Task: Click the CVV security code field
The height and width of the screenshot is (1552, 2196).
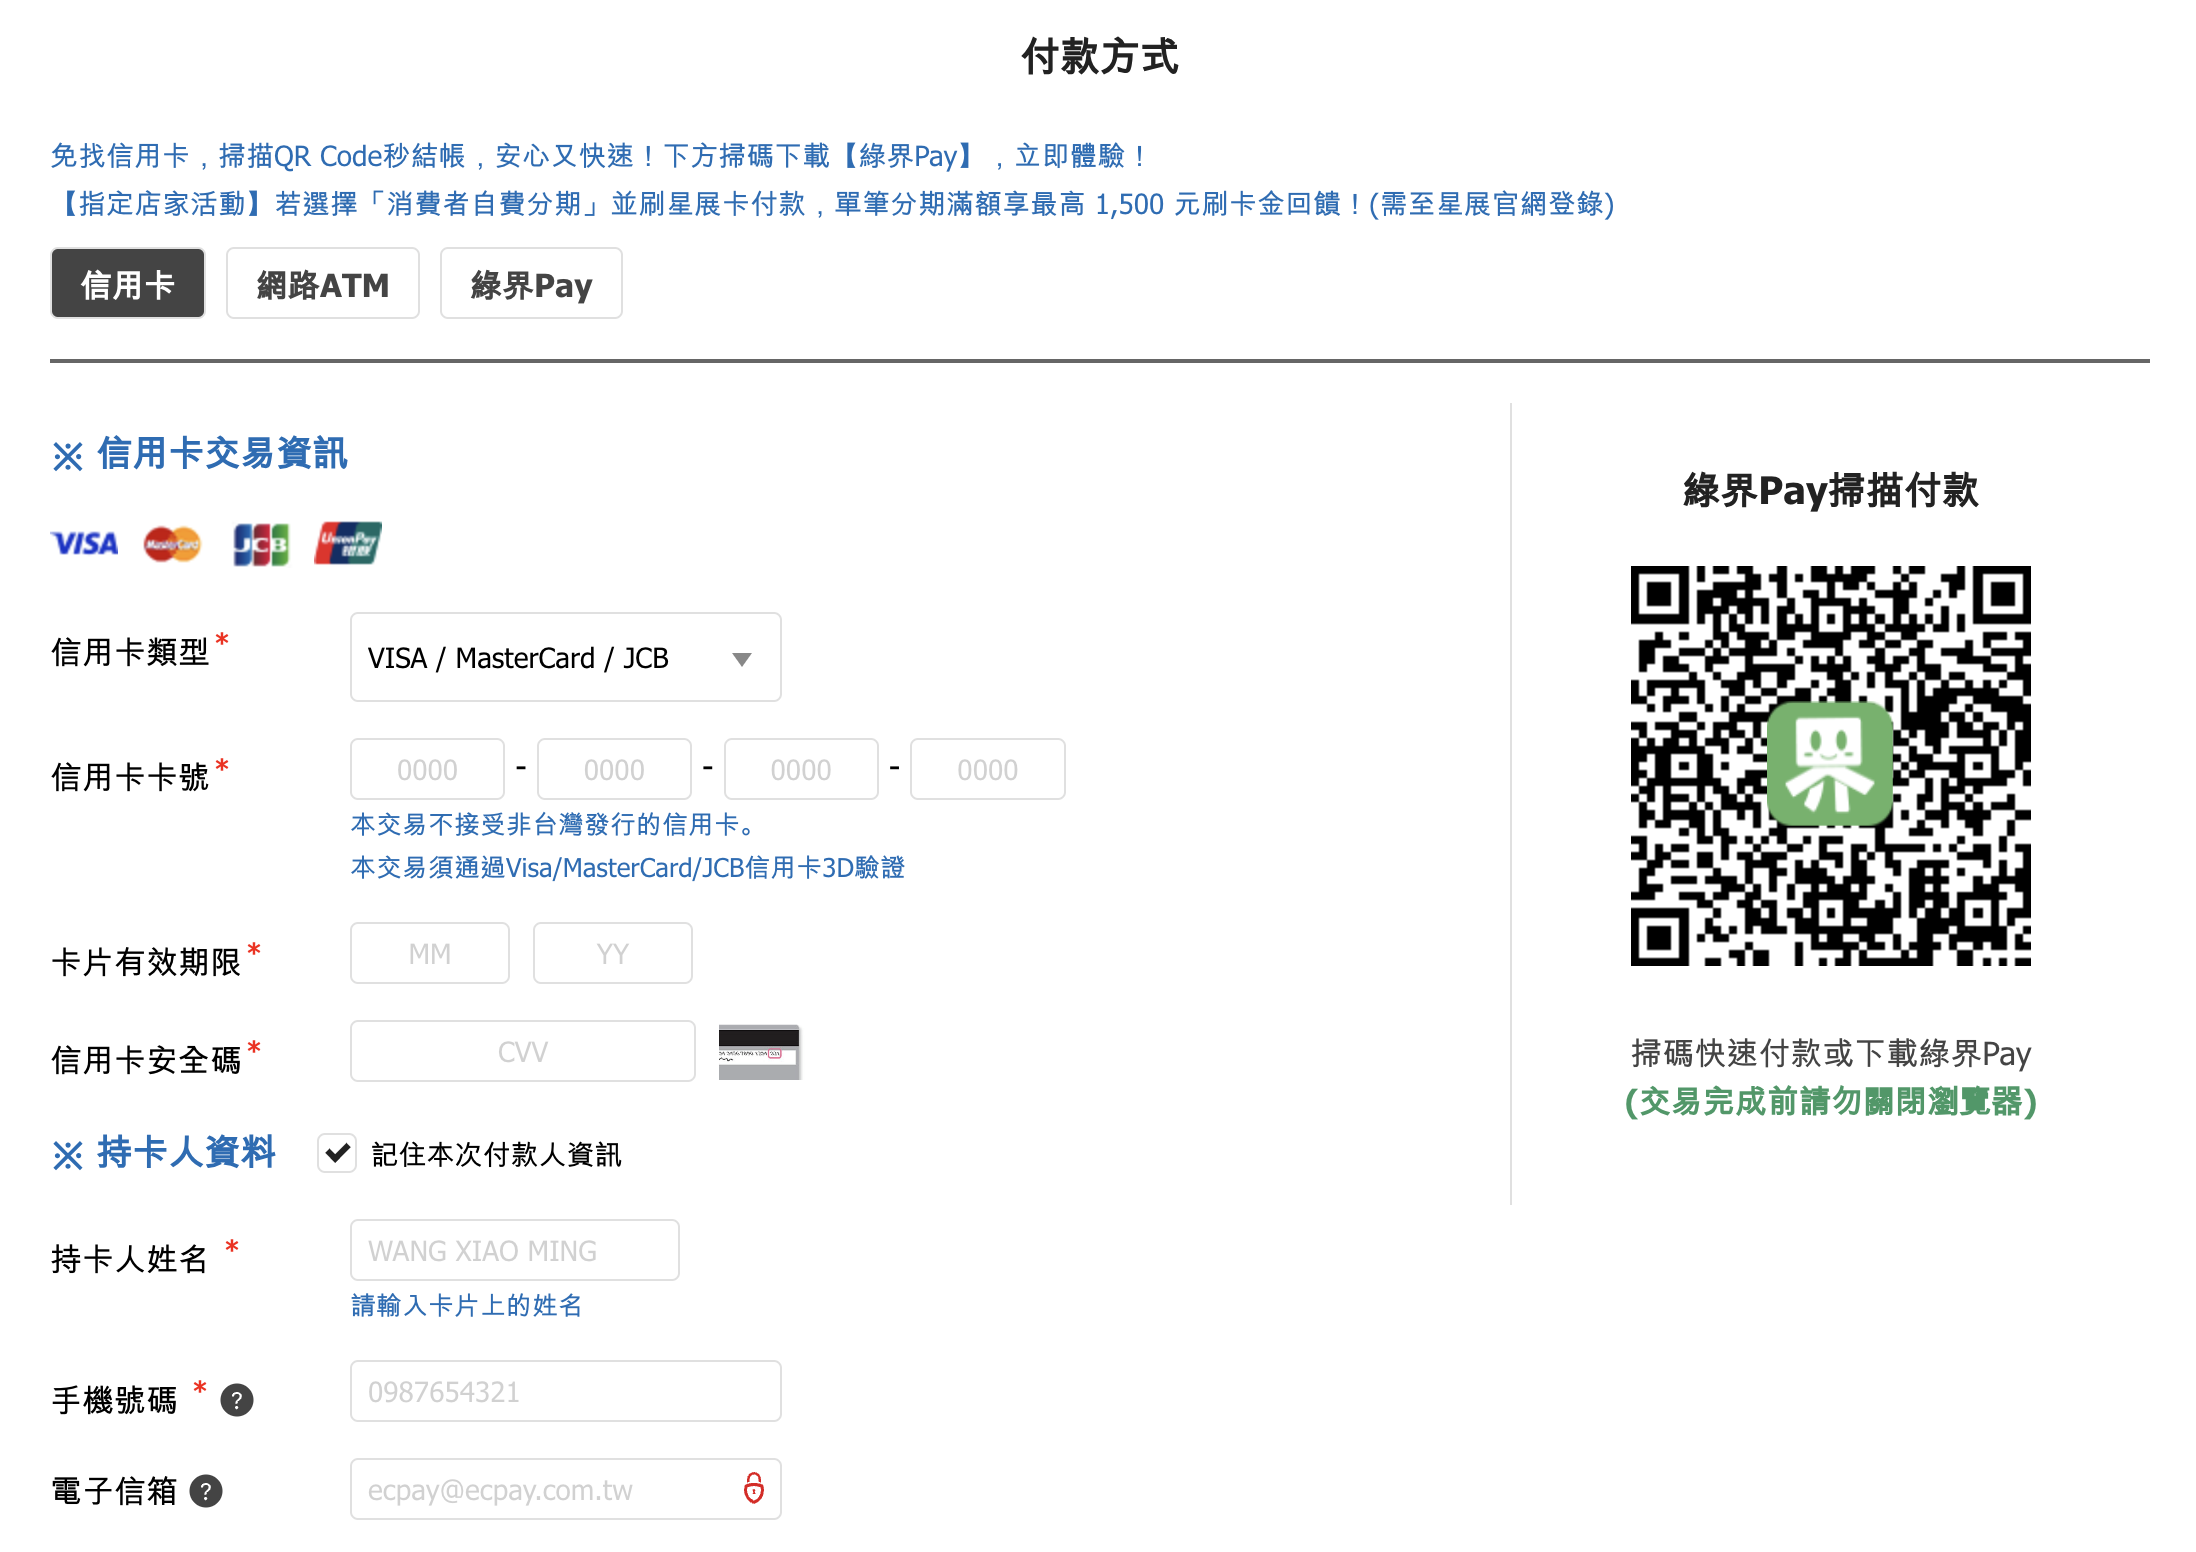Action: (523, 1051)
